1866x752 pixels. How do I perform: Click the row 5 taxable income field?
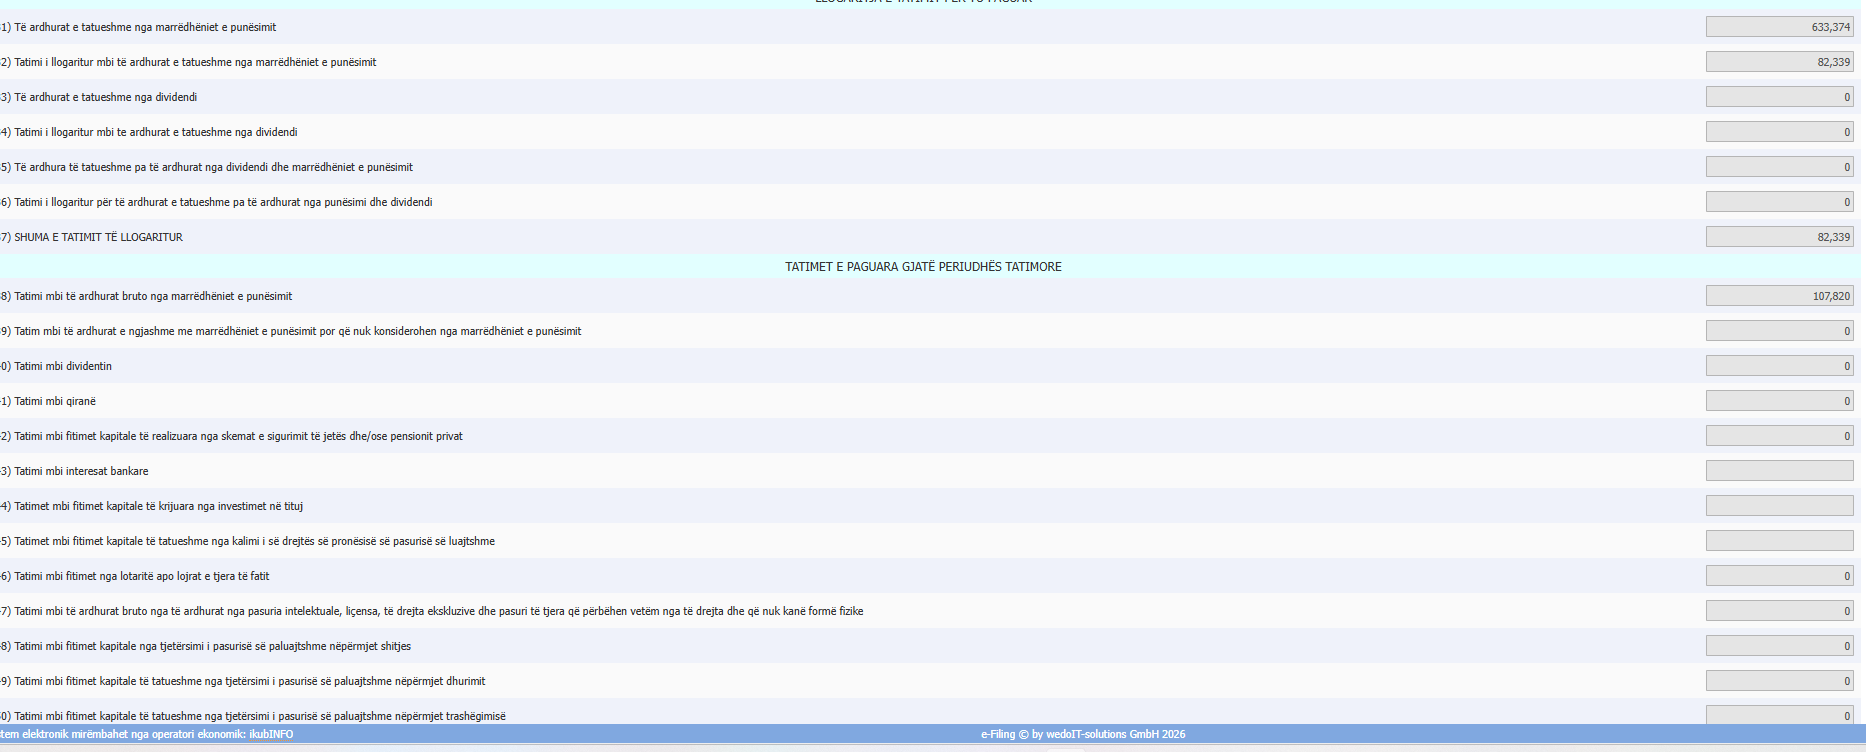pos(1779,167)
